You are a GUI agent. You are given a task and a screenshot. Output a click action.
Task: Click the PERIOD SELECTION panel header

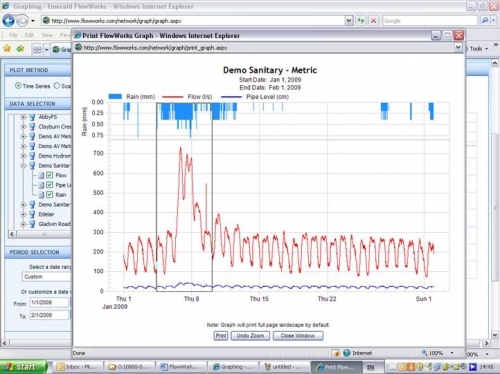[x=38, y=252]
